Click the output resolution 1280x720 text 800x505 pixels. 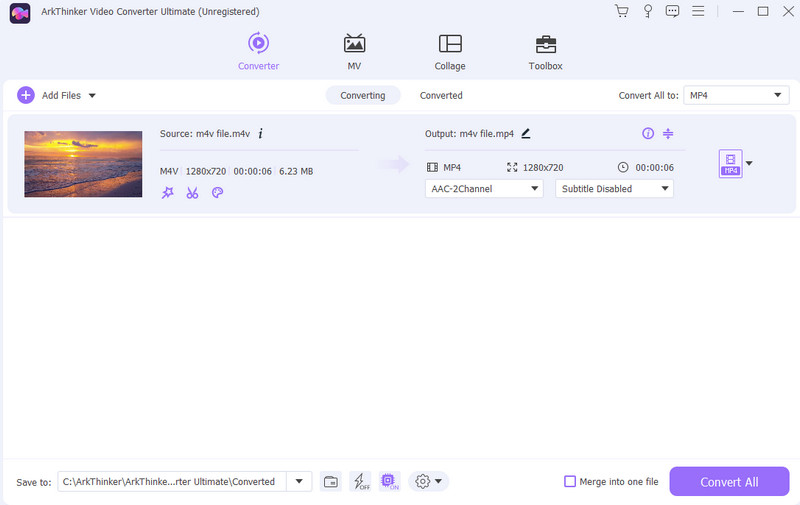point(543,167)
